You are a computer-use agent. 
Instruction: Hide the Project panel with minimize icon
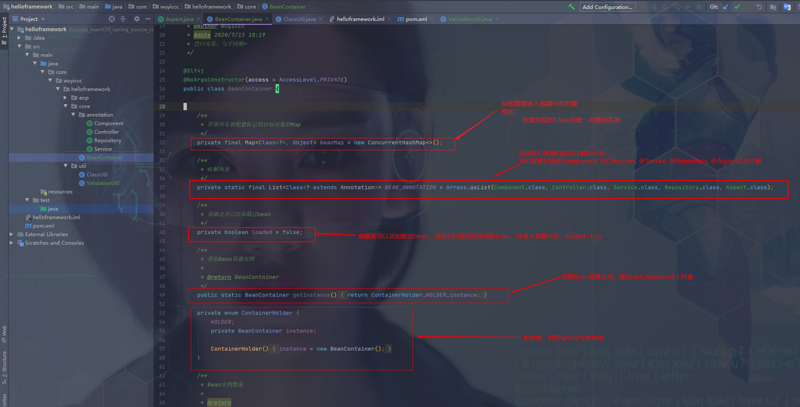coord(148,19)
